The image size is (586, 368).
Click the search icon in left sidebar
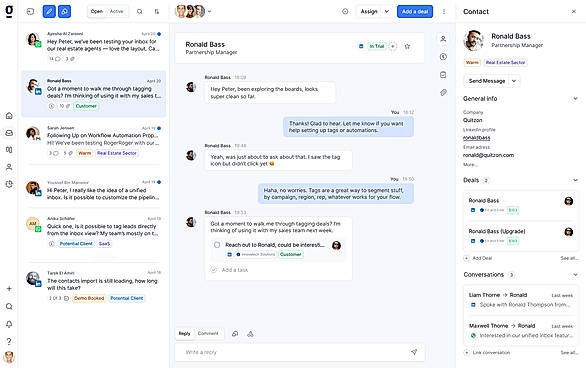tap(9, 306)
